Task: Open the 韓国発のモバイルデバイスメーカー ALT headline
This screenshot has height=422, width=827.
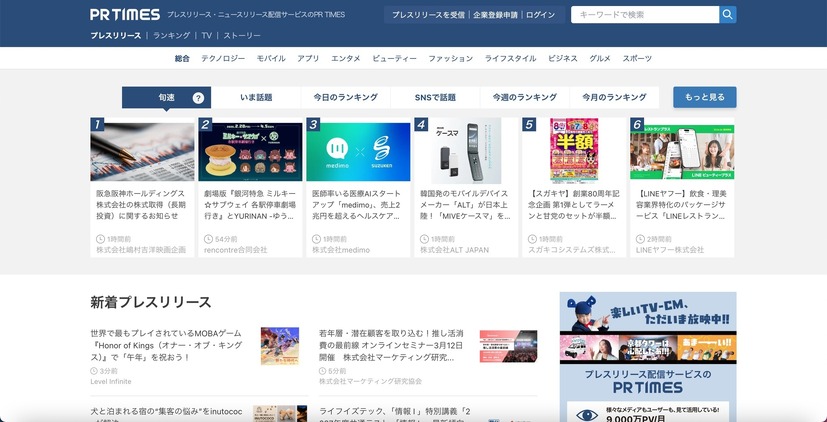Action: 466,205
